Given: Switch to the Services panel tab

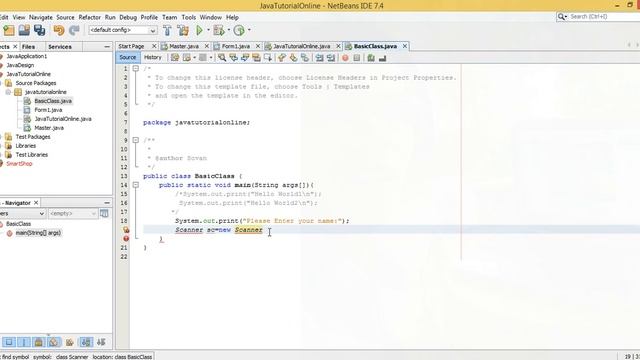Looking at the screenshot, I should tap(60, 47).
